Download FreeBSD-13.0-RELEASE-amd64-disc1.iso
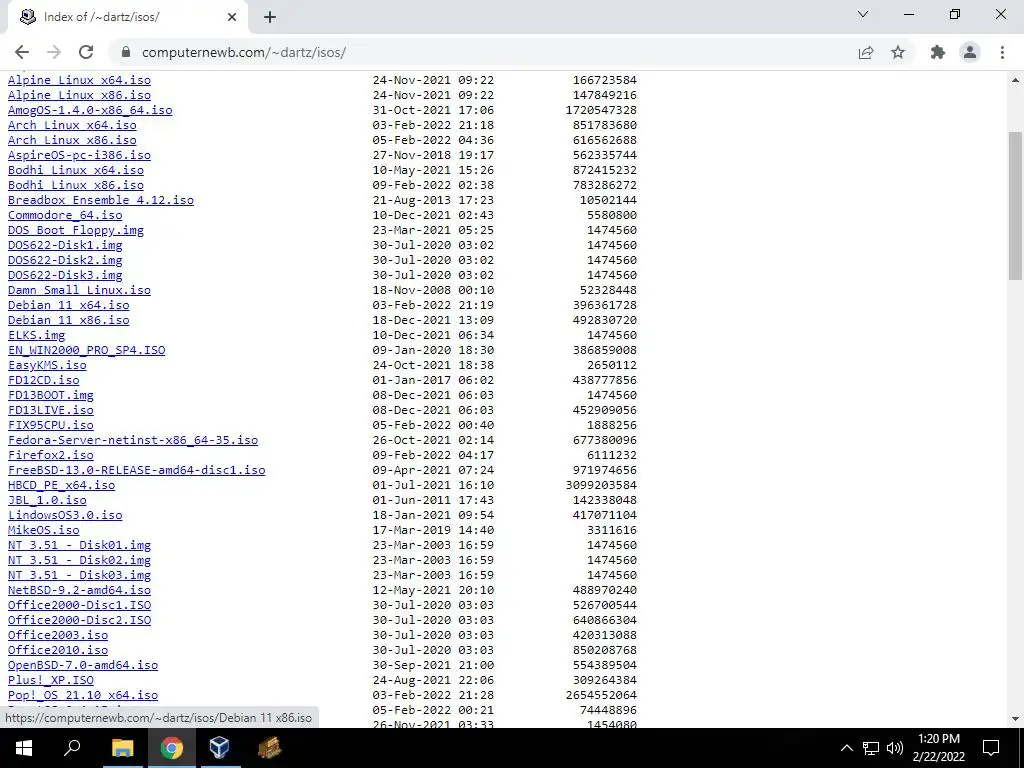 click(x=136, y=470)
